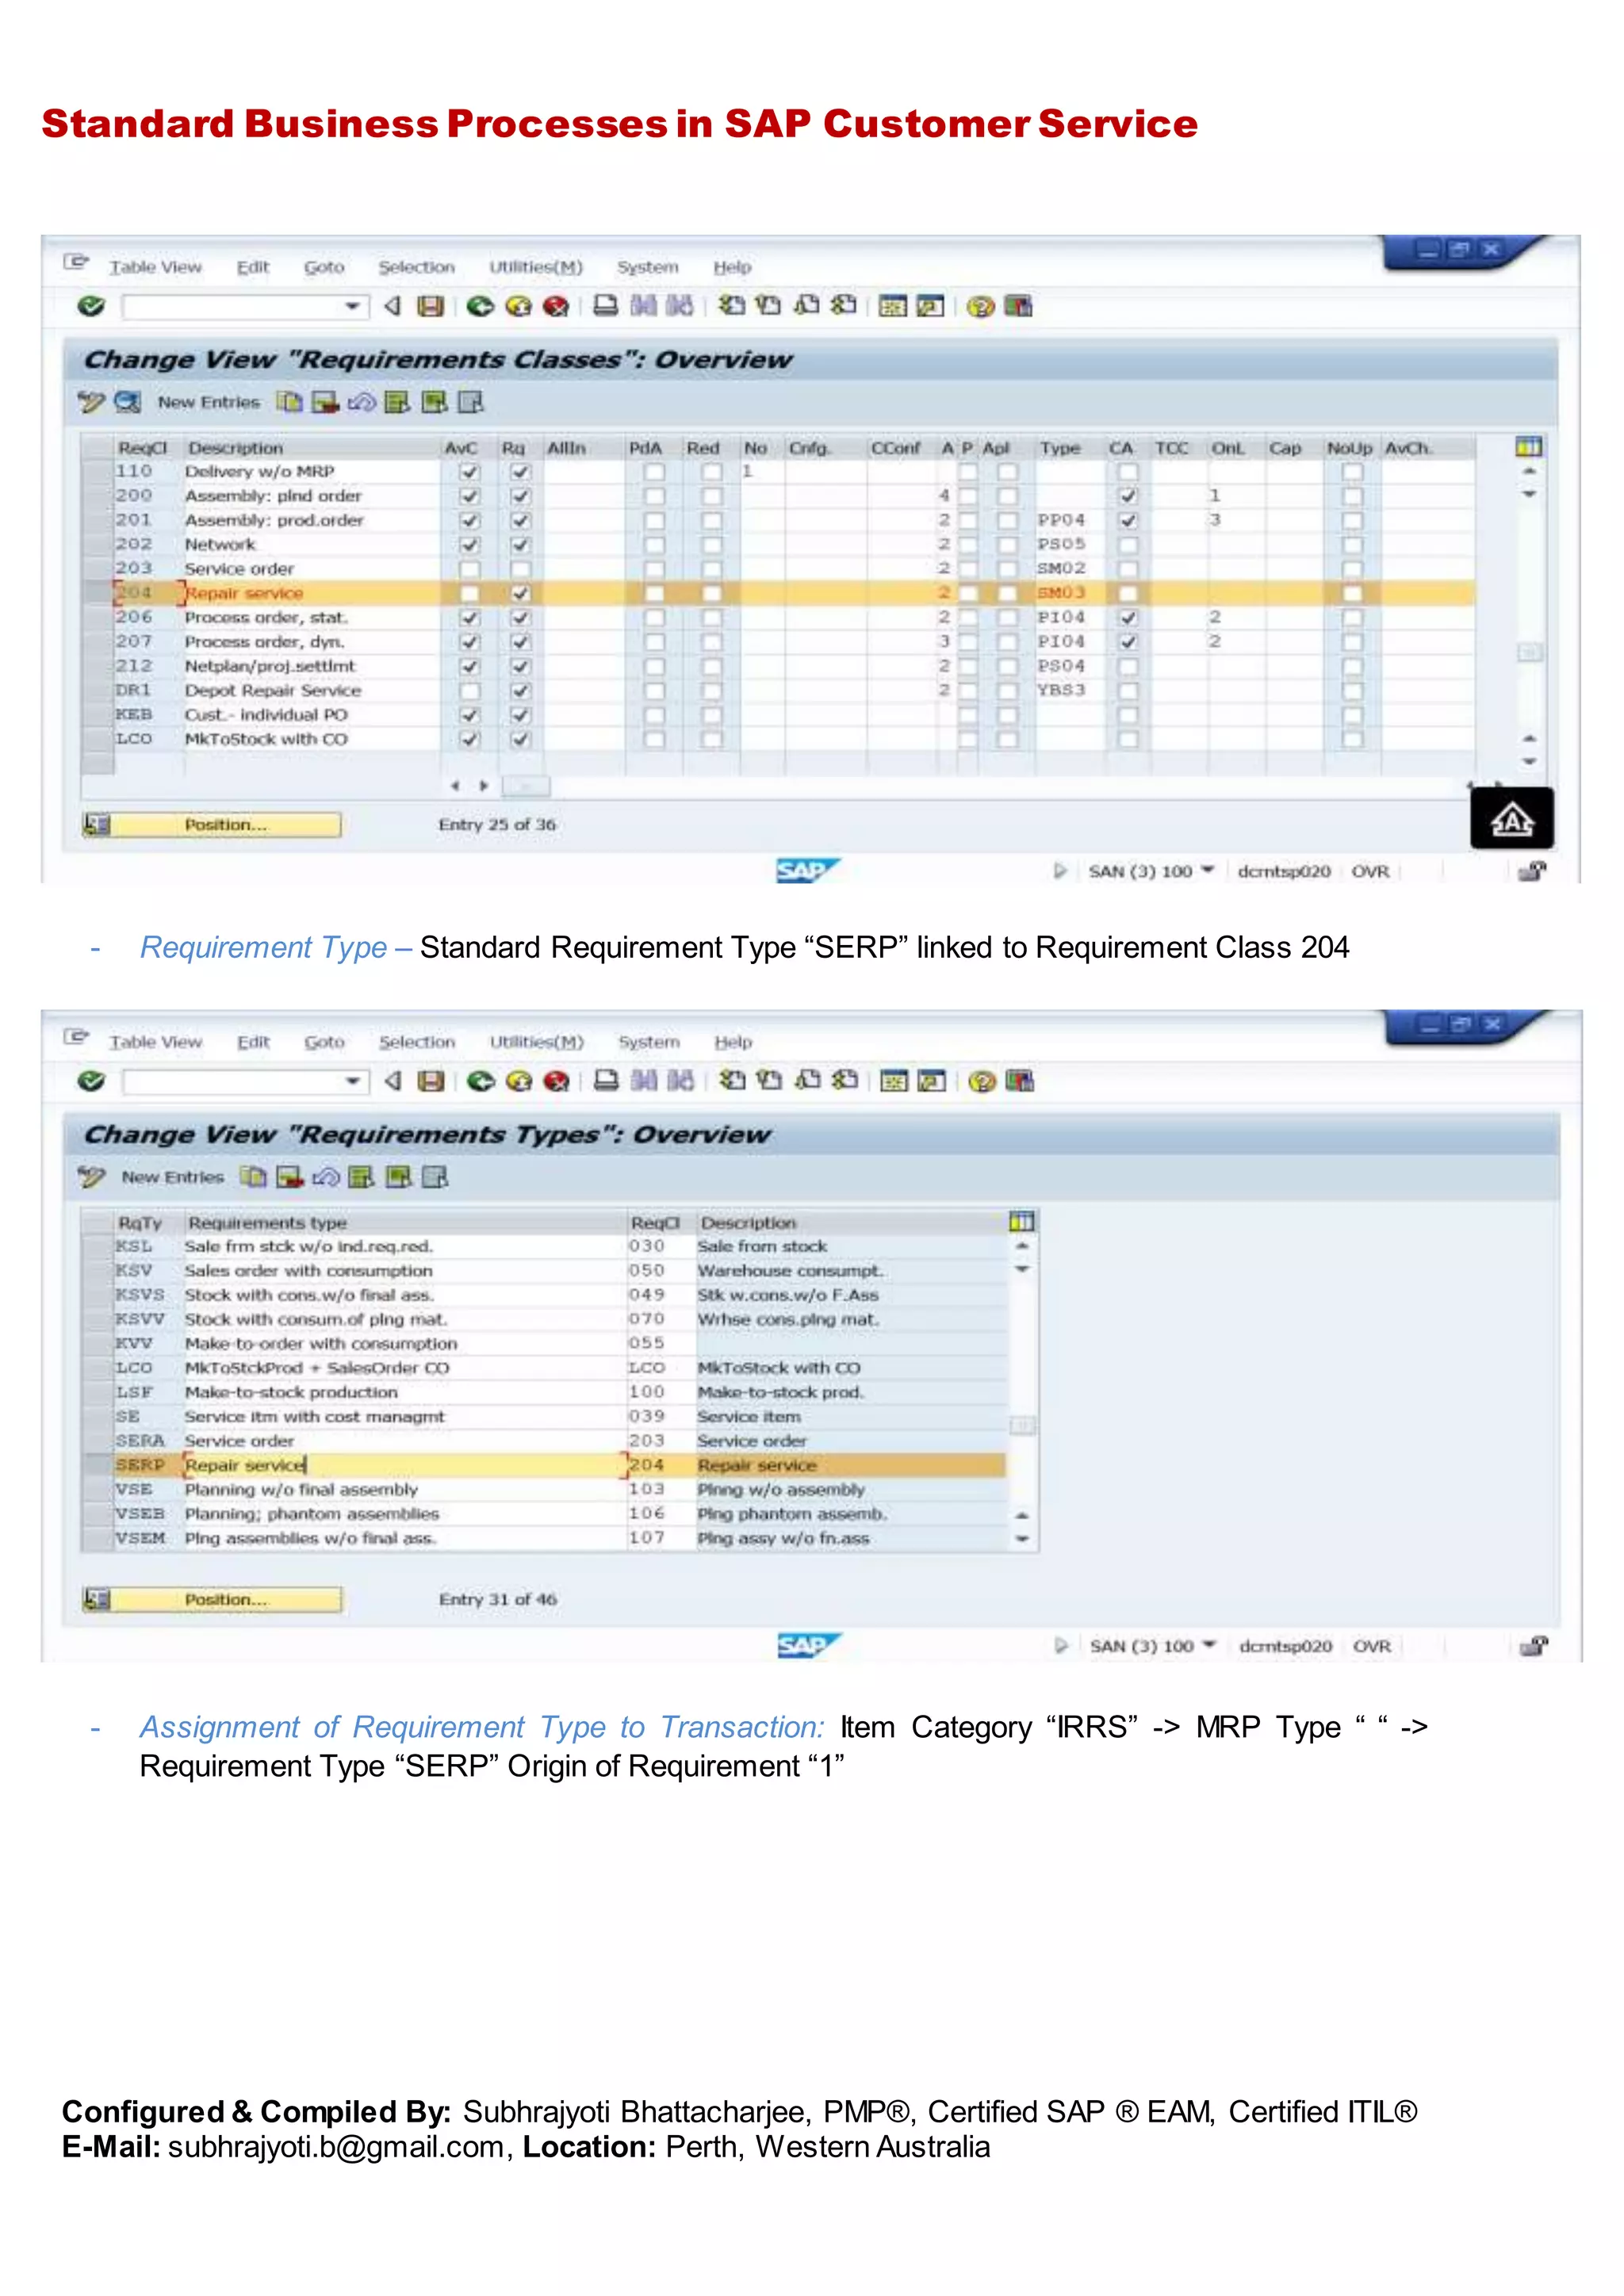Open Goto menu in Requirements Classes window
Screen dimensions: 1624x2296
pyautogui.click(x=324, y=267)
